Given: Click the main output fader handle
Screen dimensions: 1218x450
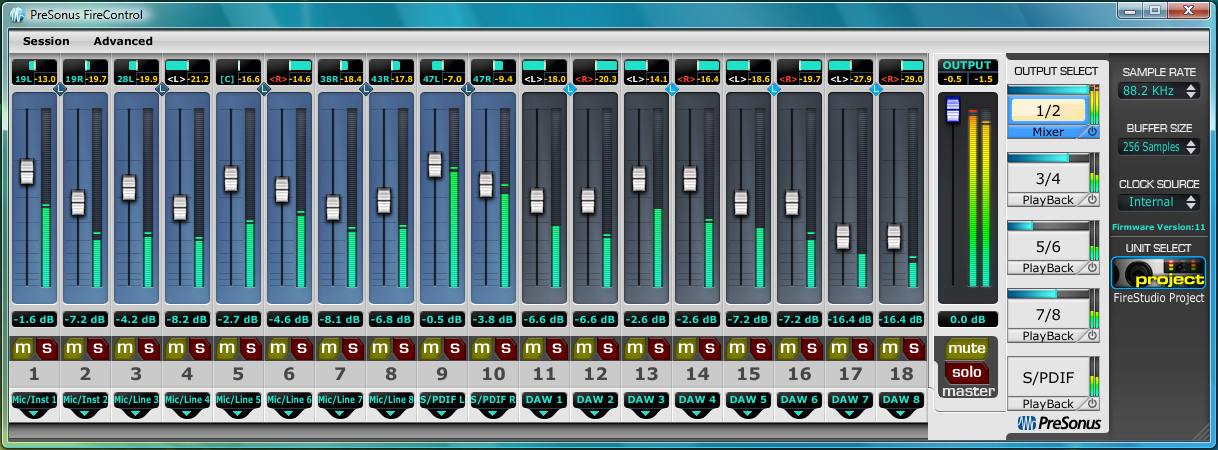Looking at the screenshot, I should pos(953,111).
